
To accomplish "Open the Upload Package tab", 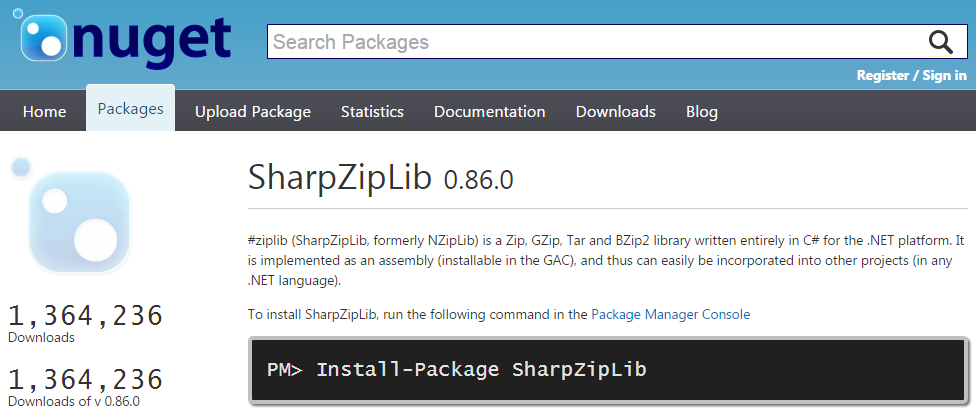I will pos(253,112).
